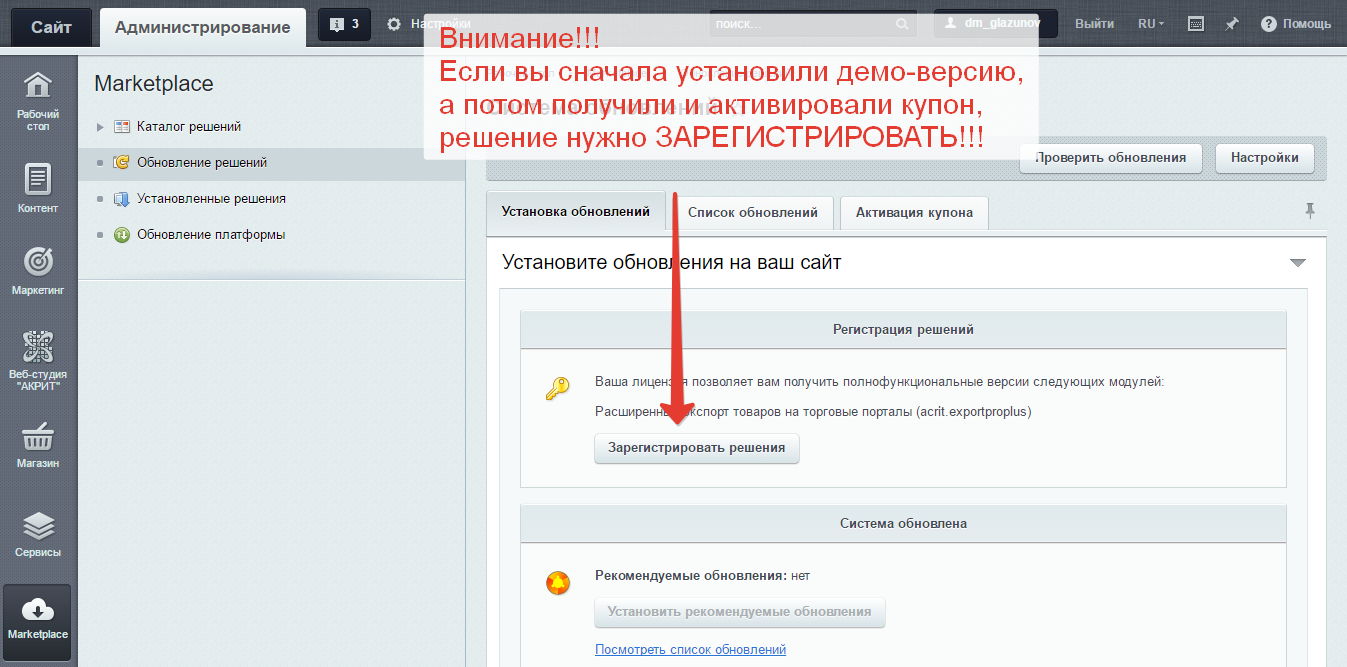Open the Рабочий стол sidebar section

(x=38, y=102)
